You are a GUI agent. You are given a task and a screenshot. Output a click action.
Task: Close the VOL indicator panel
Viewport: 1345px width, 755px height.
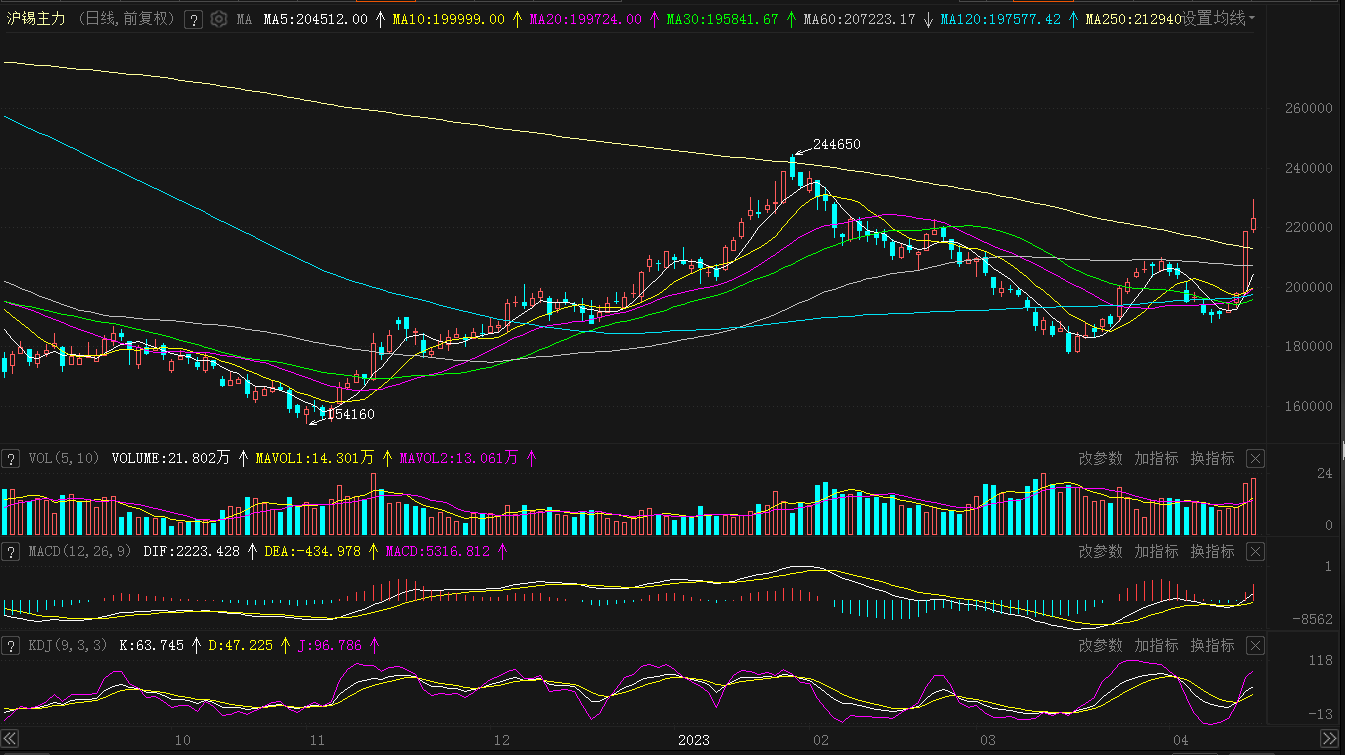(1256, 459)
